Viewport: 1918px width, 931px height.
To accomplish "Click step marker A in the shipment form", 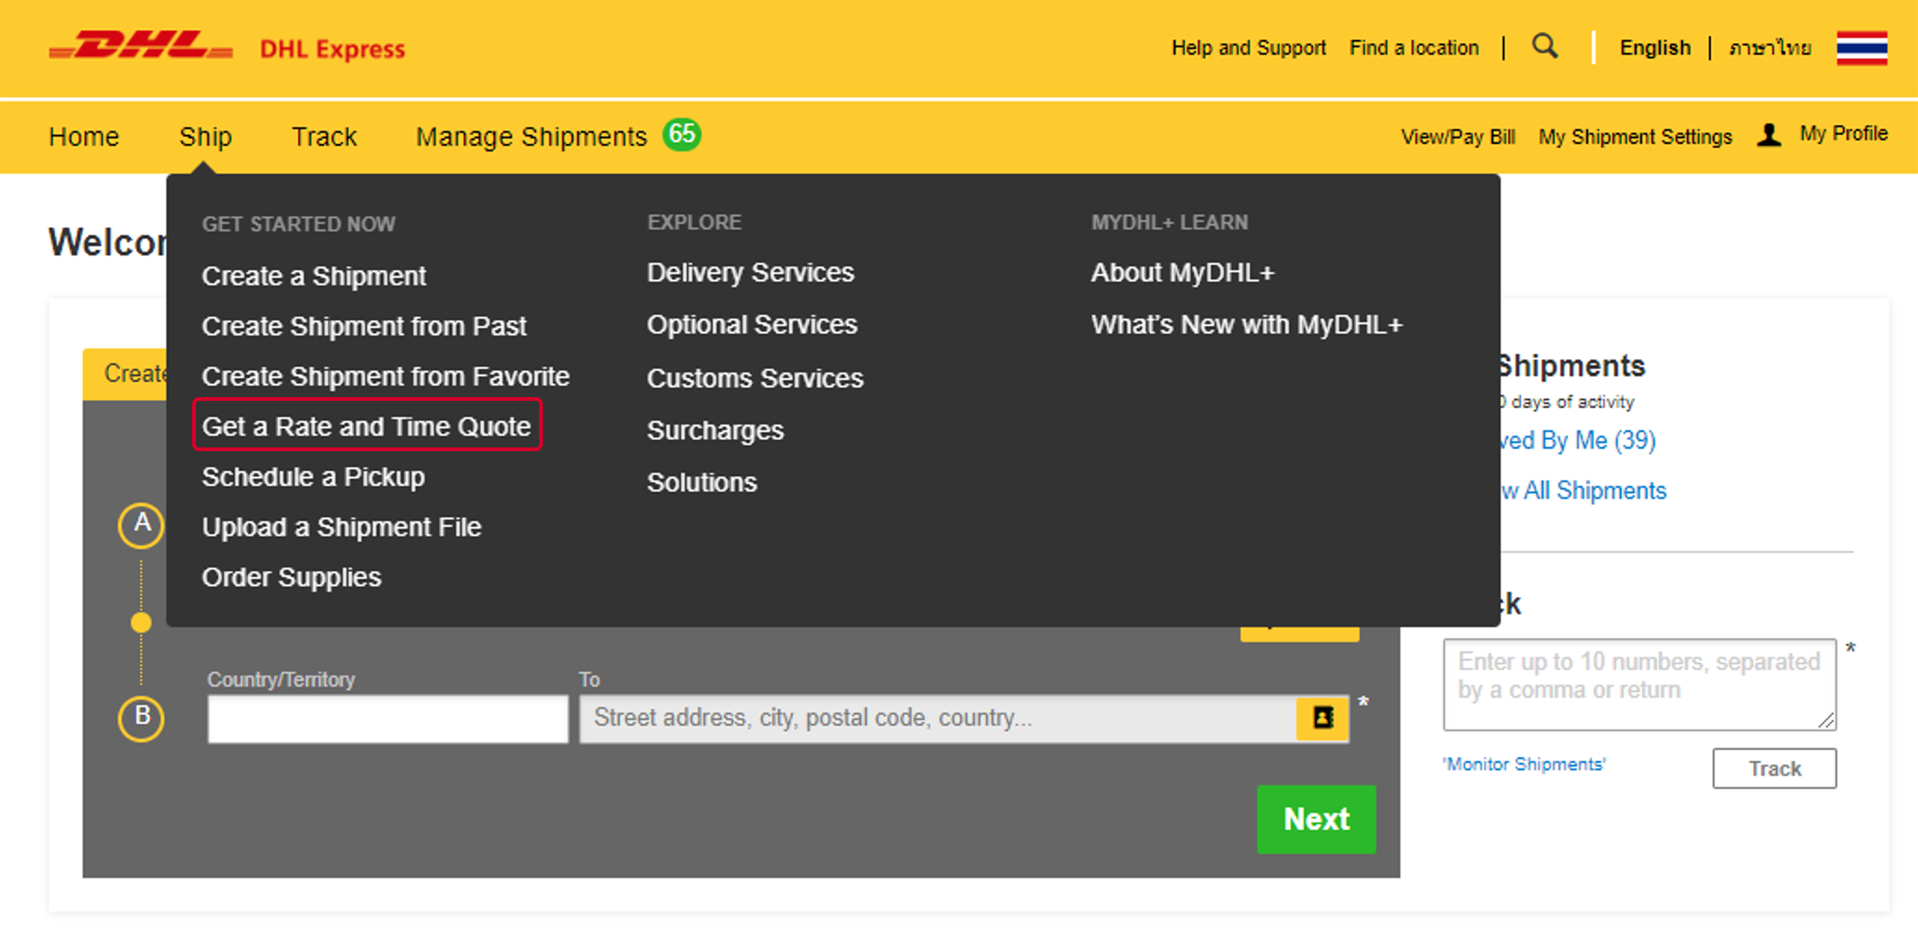I will tap(140, 526).
